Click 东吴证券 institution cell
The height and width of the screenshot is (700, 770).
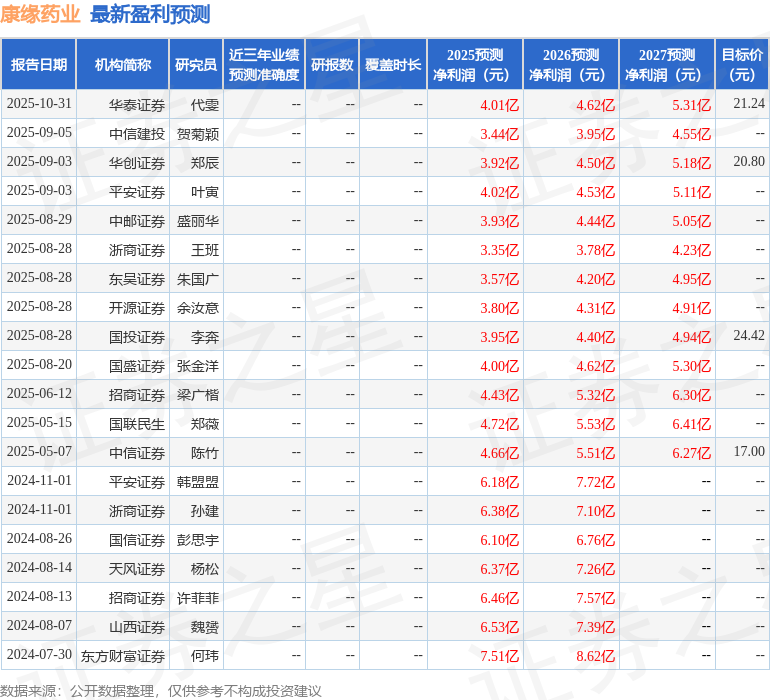tap(137, 279)
